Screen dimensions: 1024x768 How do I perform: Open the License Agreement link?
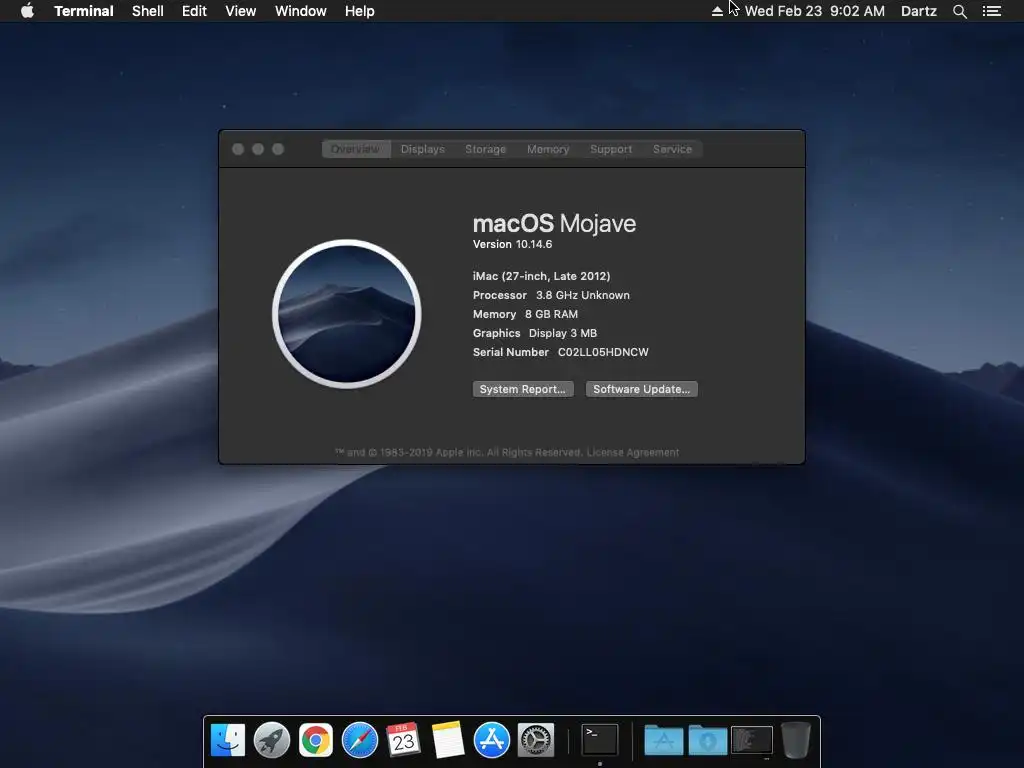(633, 453)
